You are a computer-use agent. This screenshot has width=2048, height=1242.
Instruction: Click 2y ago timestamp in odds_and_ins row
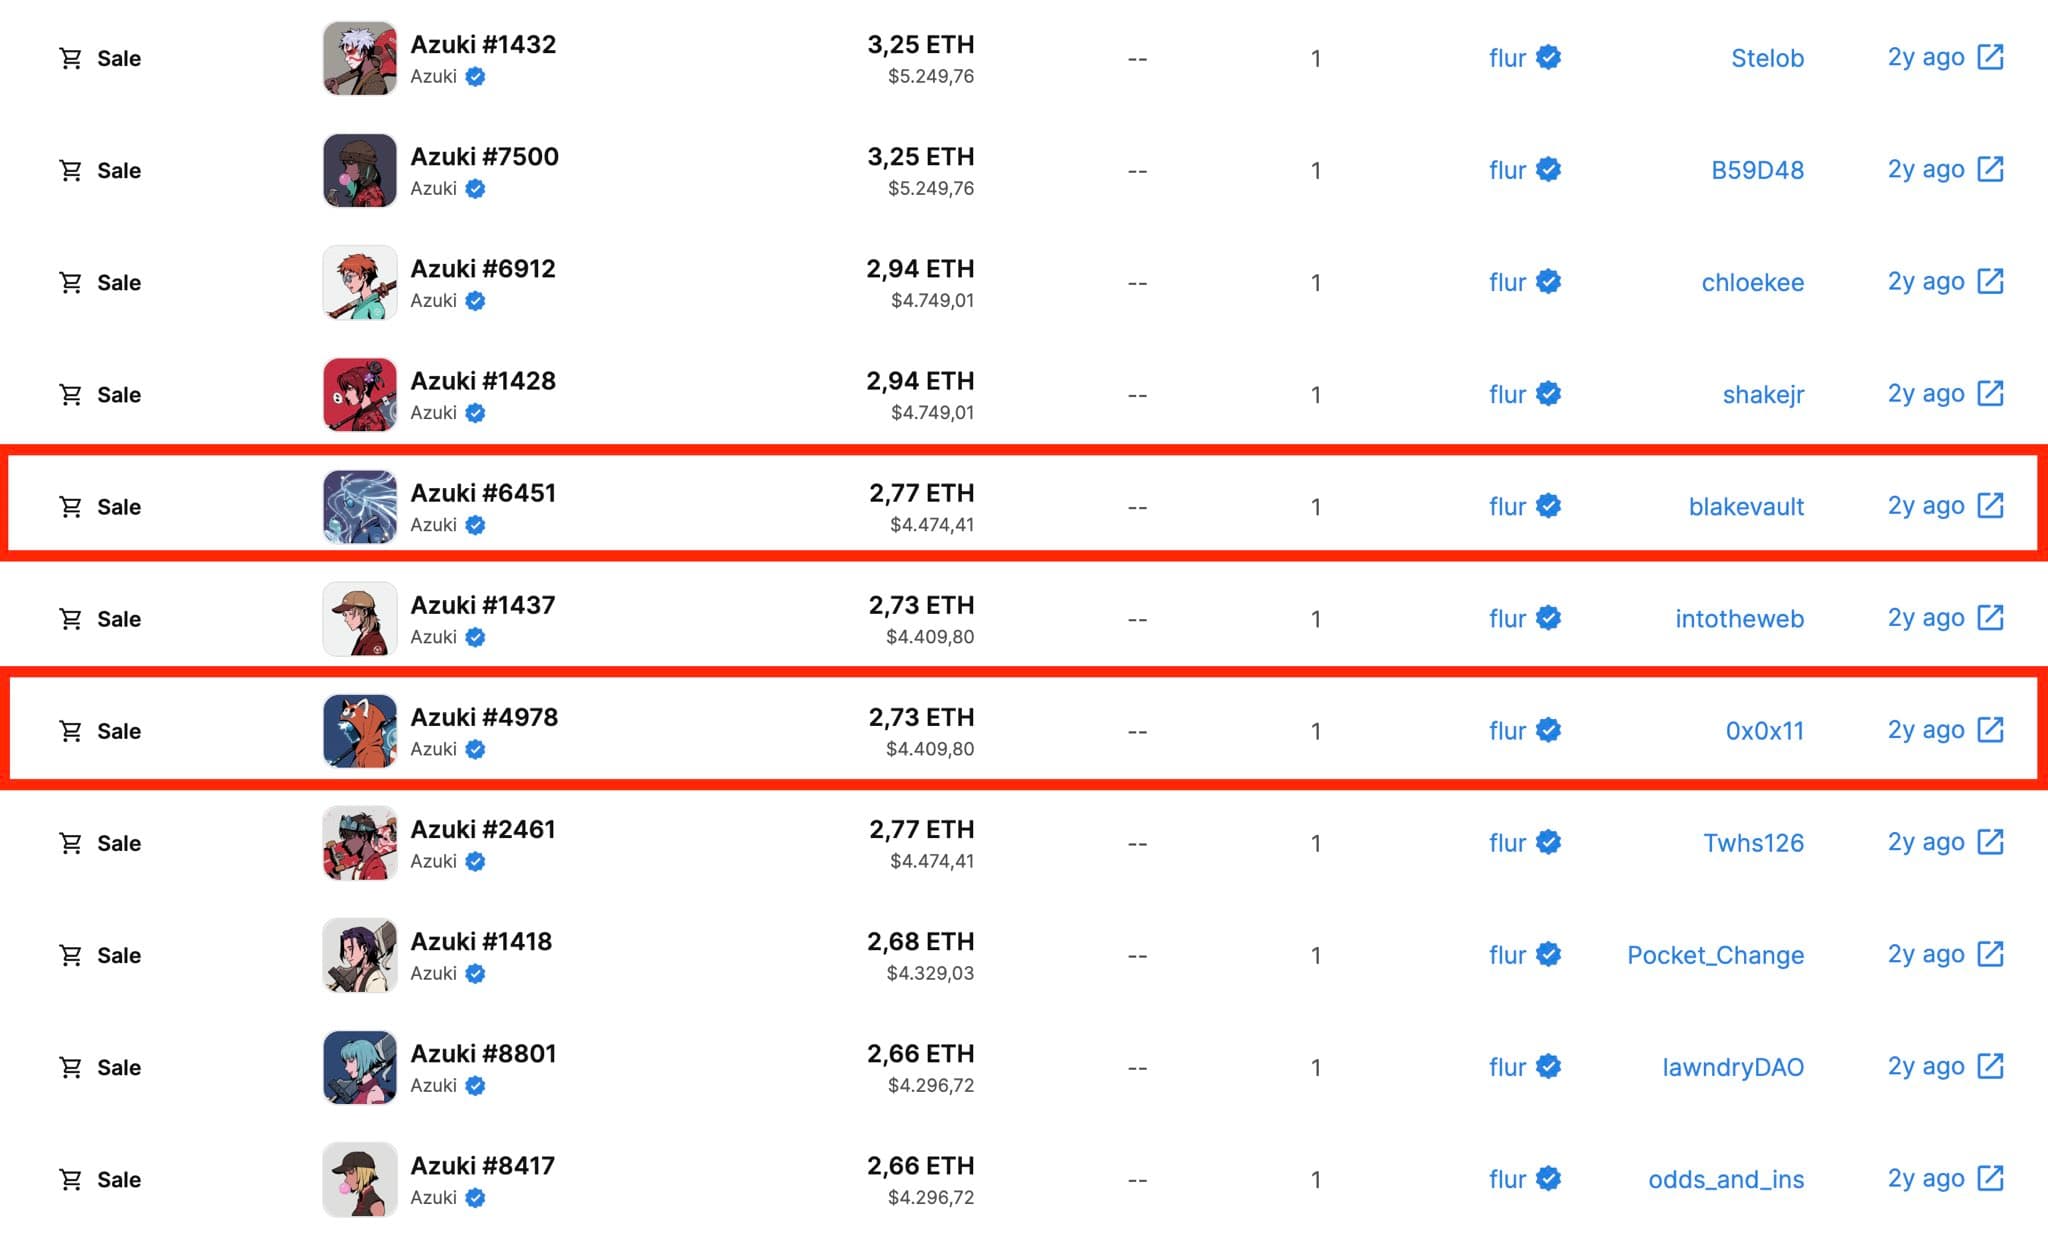click(x=1926, y=1178)
